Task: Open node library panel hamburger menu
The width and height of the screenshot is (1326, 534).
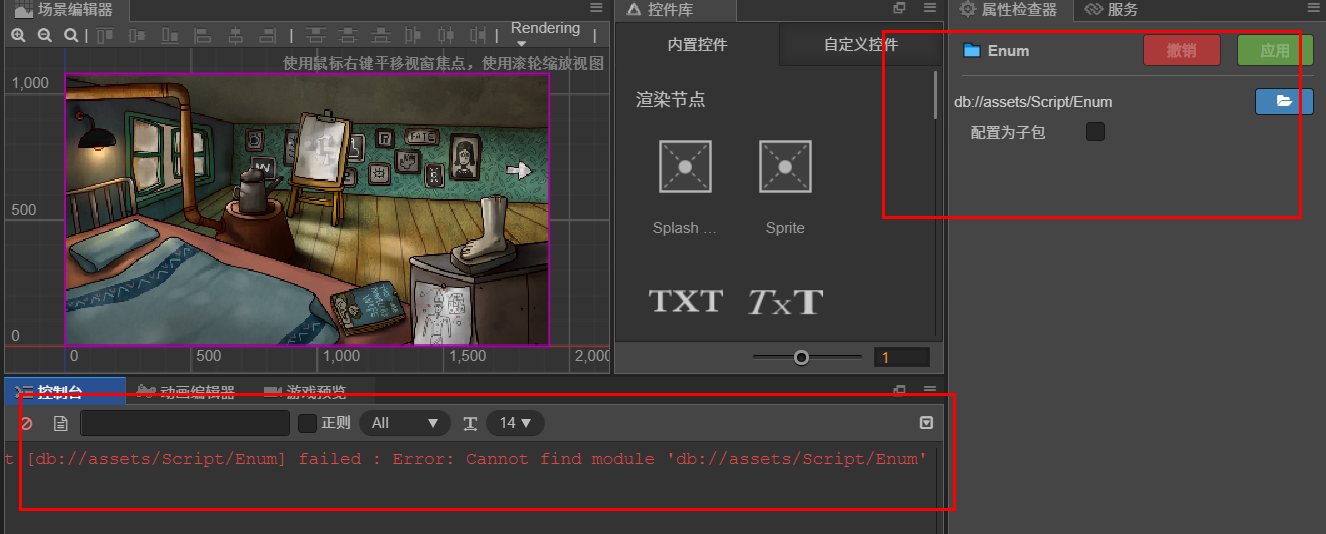Action: point(929,8)
